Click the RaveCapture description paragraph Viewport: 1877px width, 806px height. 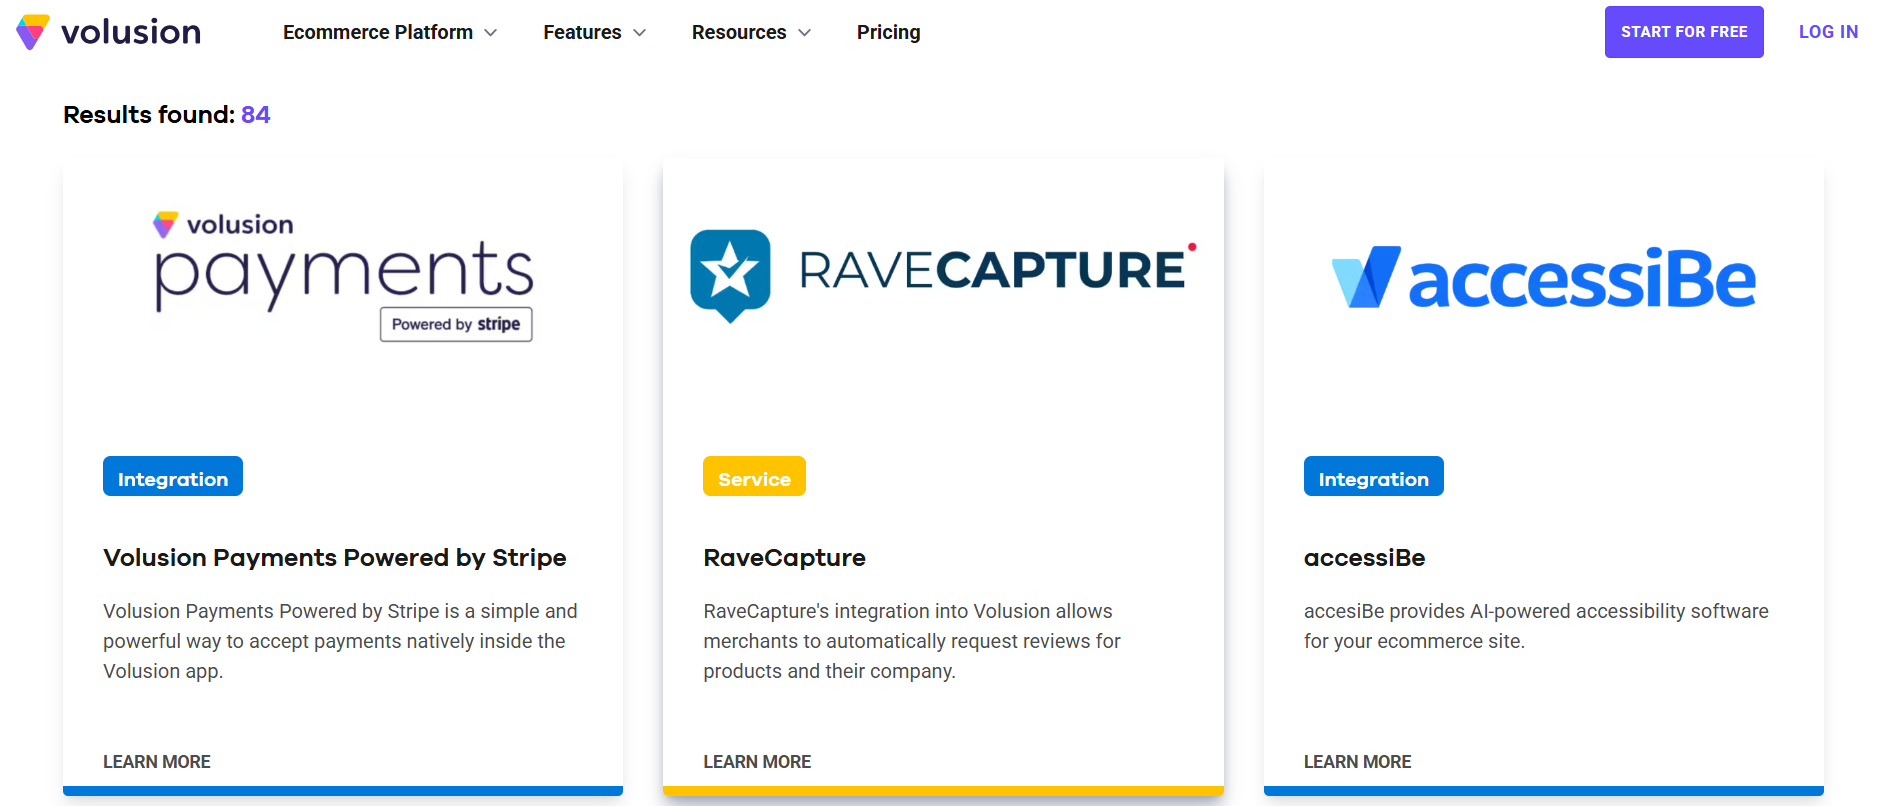click(912, 641)
